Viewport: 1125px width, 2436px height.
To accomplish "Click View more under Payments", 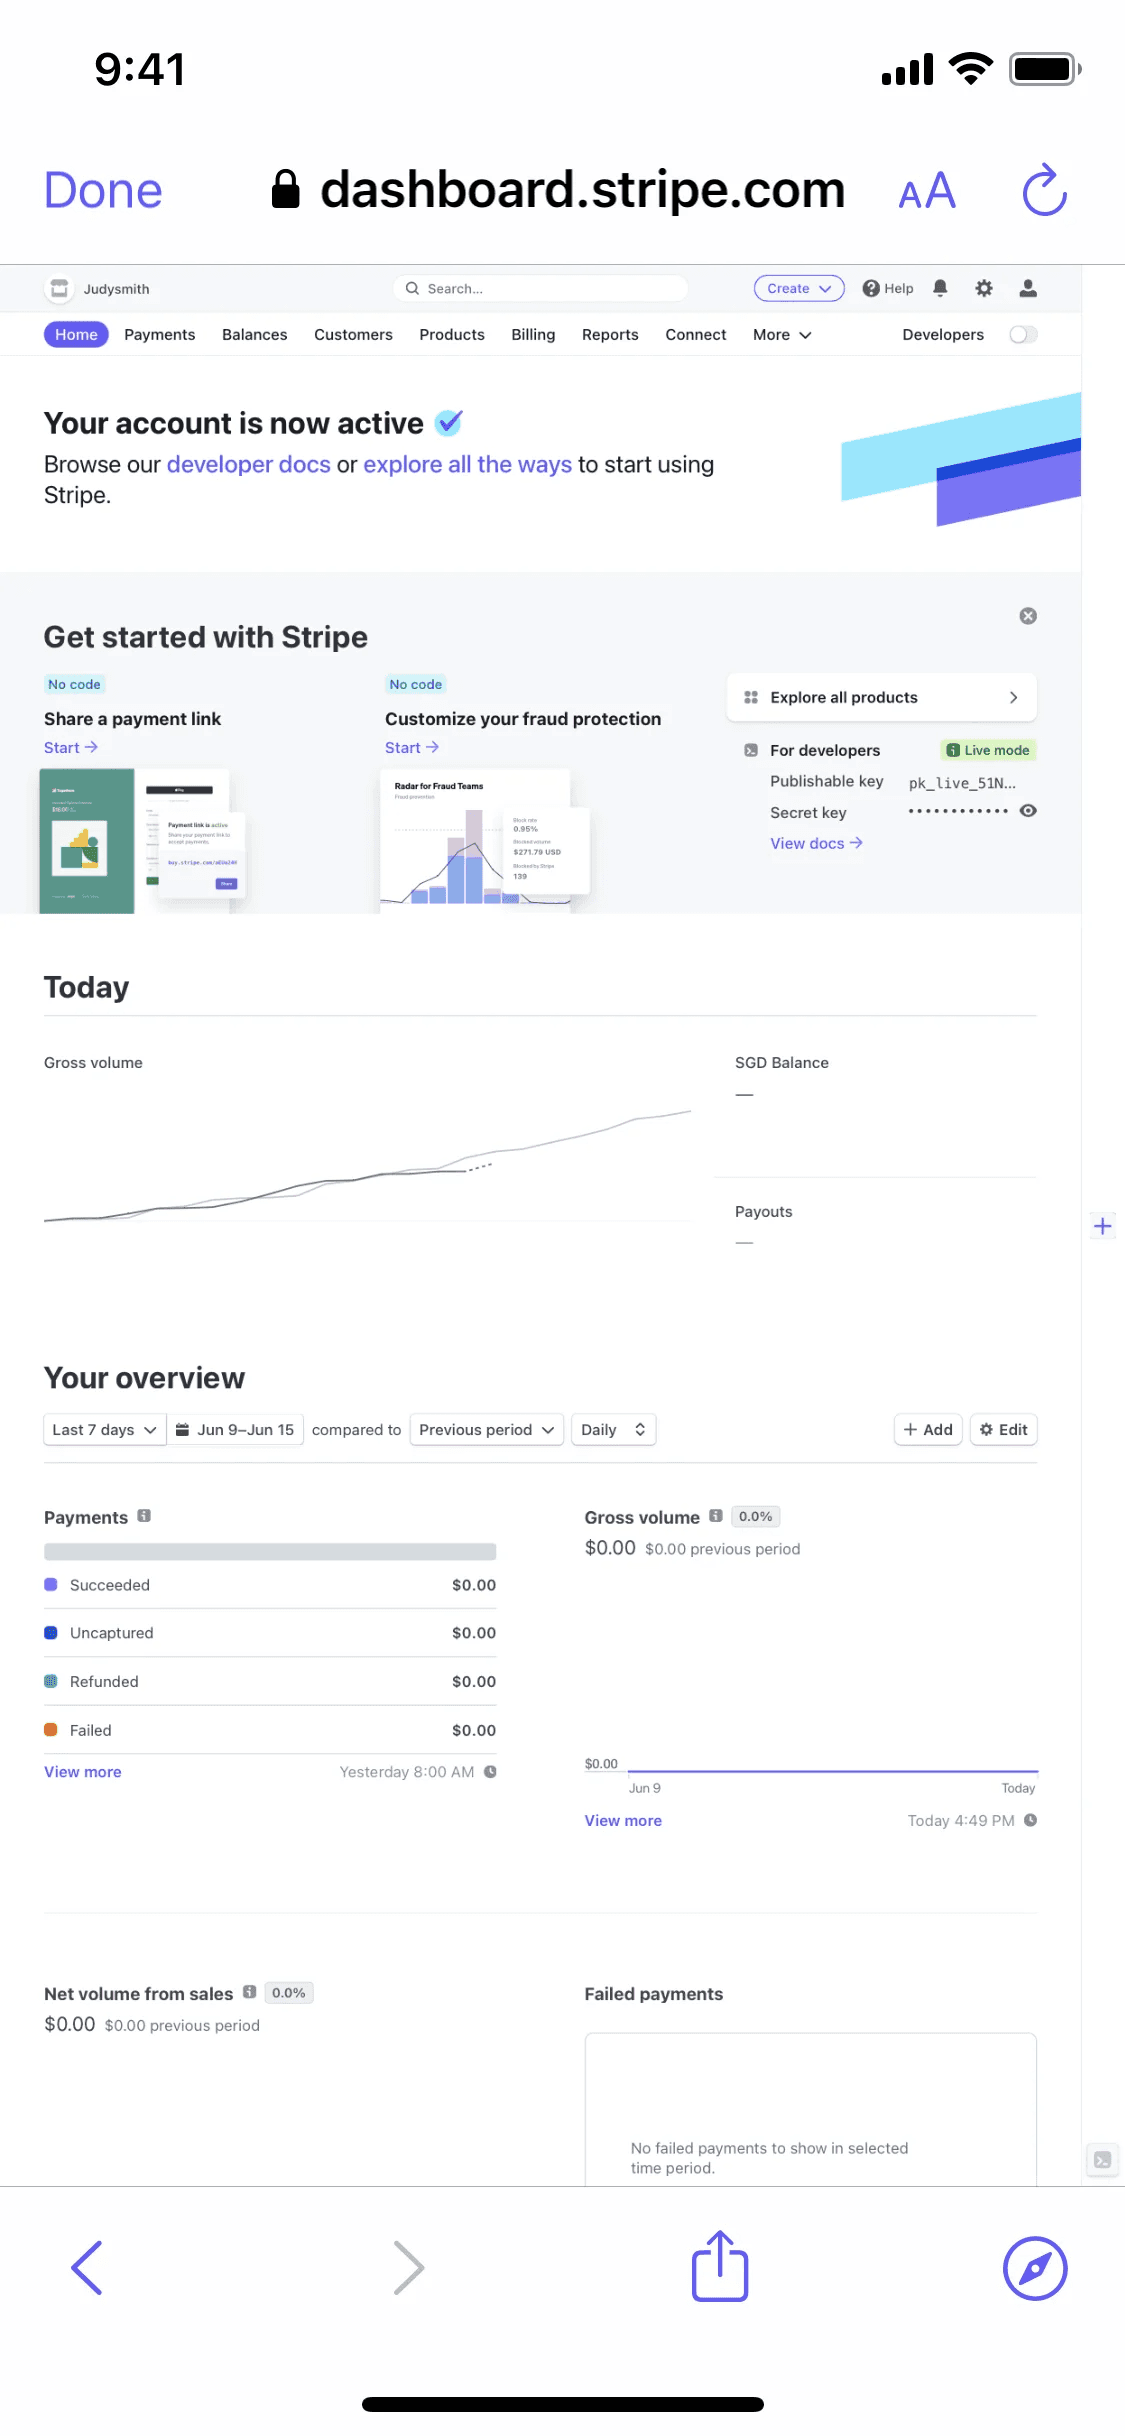I will point(83,1772).
